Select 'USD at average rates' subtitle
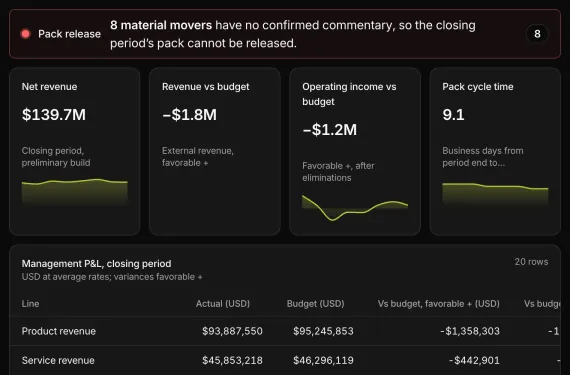The height and width of the screenshot is (375, 570). pos(112,277)
